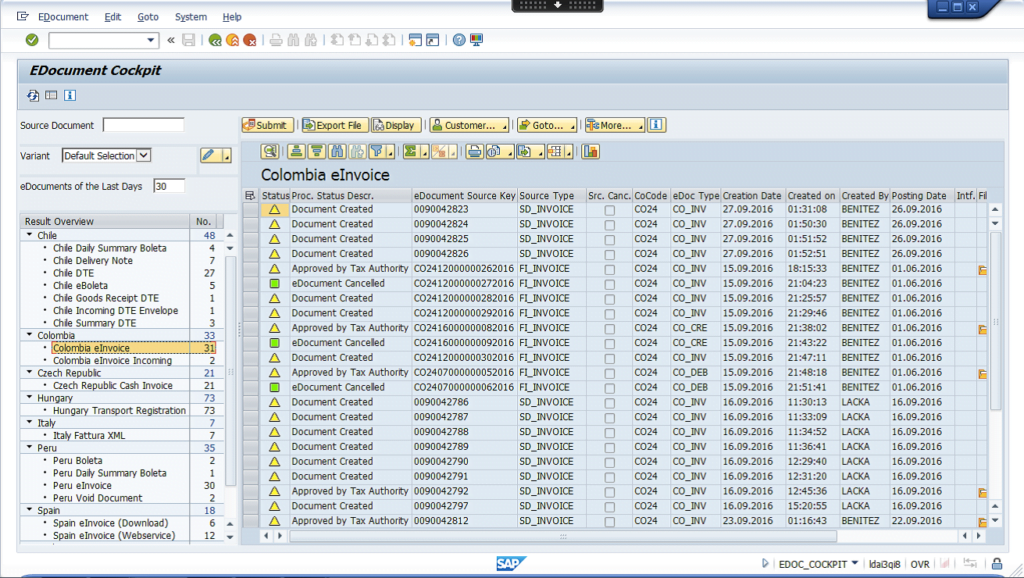Screen dimensions: 1024x578
Task: Open the Help menu
Action: [x=232, y=17]
